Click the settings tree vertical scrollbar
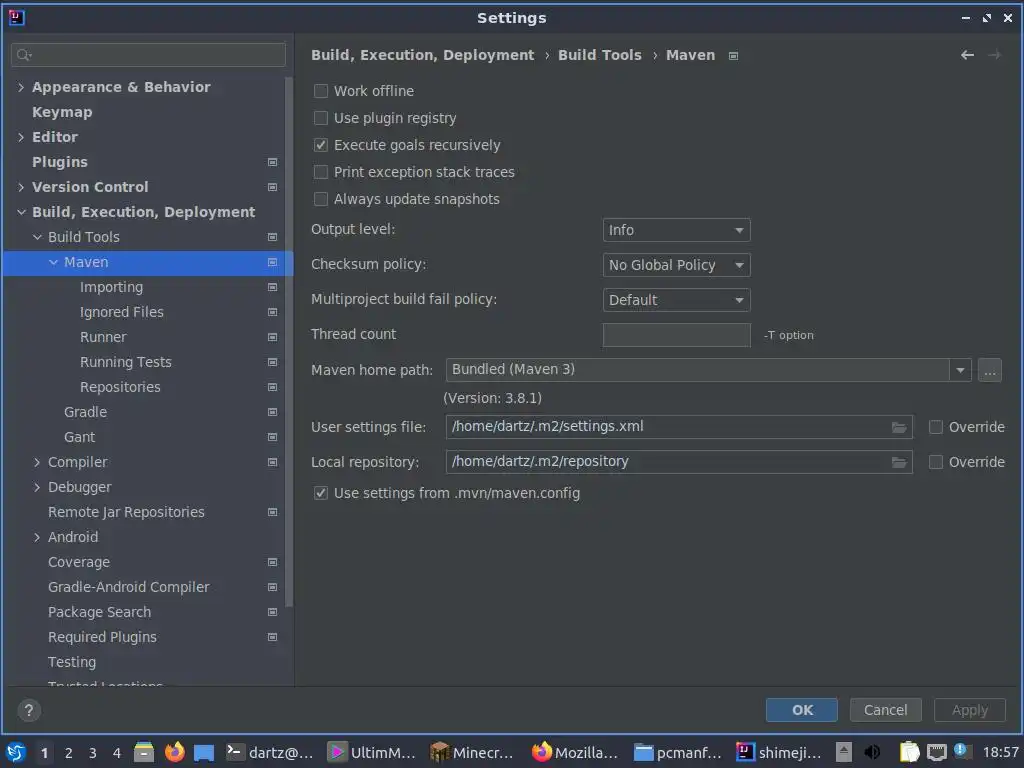The width and height of the screenshot is (1024, 768). click(289, 342)
